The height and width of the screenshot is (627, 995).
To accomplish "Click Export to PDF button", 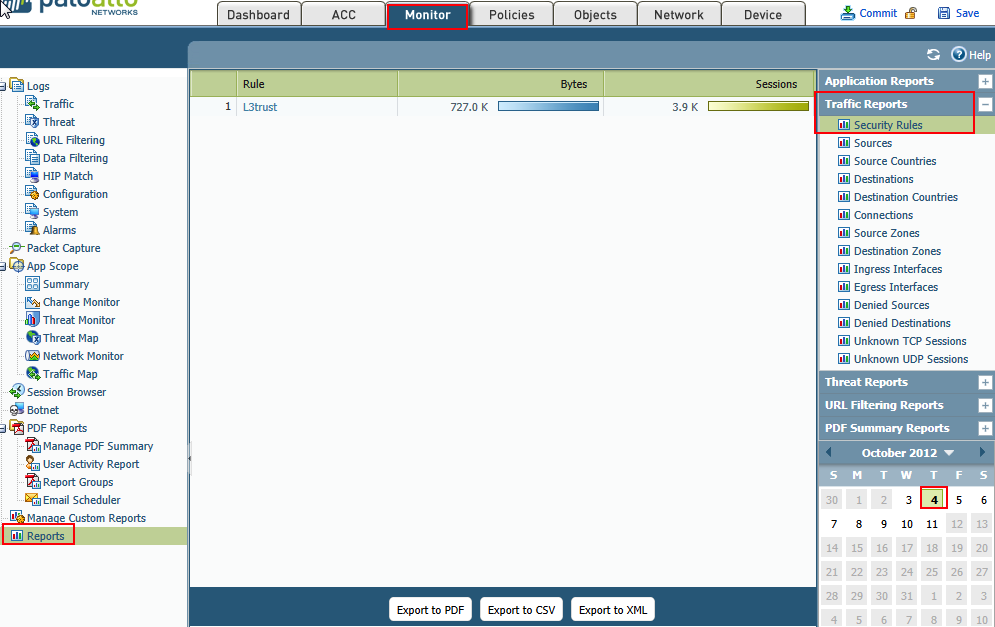I will 430,610.
